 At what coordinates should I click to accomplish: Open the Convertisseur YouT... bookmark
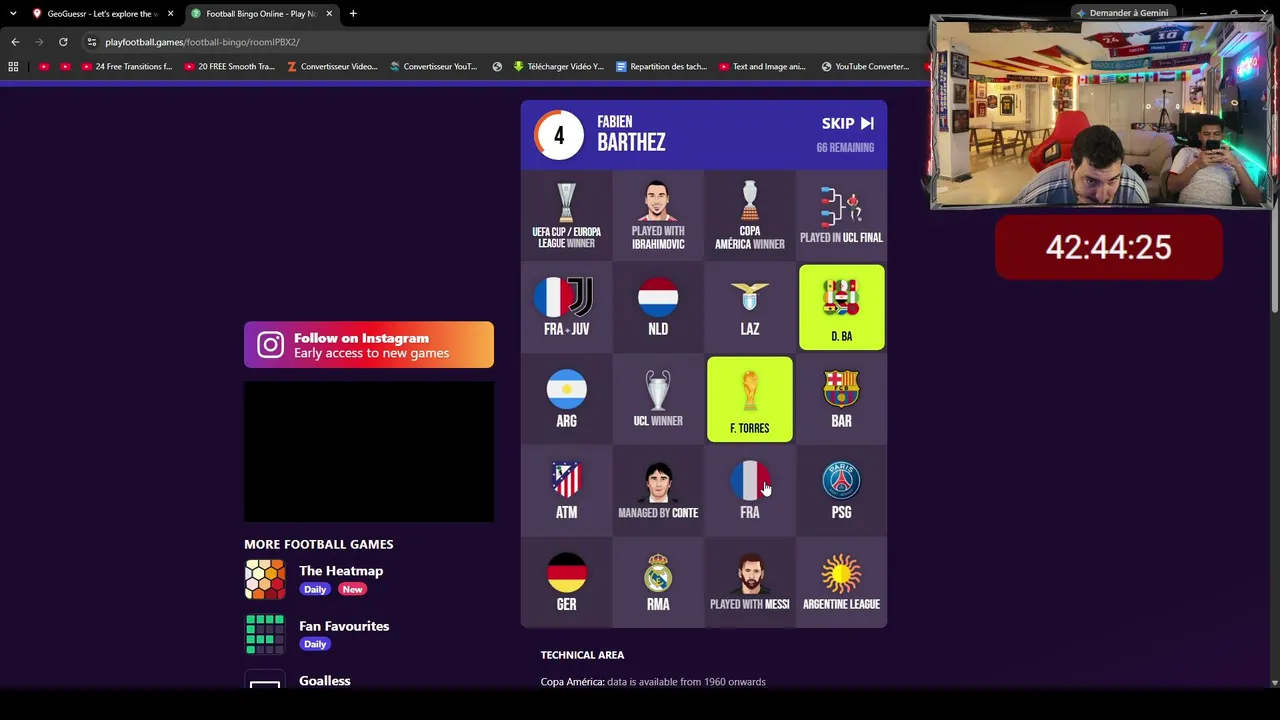tap(433, 67)
